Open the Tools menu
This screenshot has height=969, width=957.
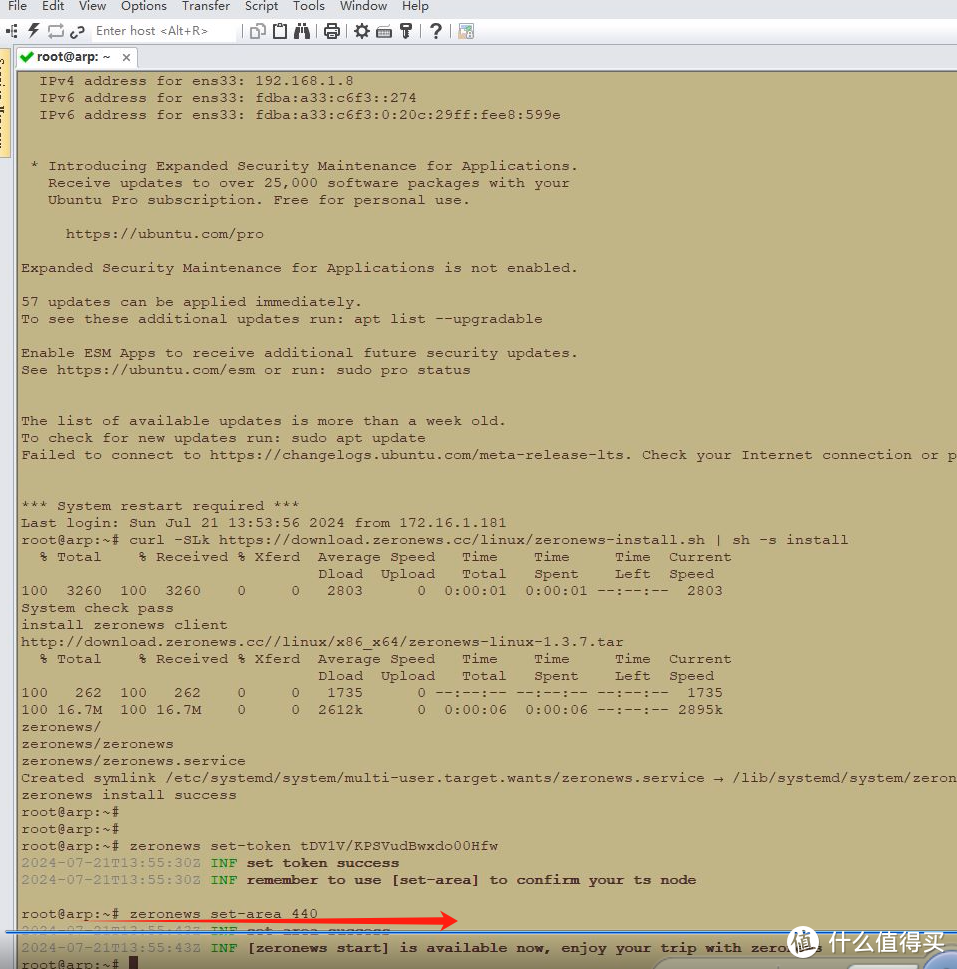[308, 6]
